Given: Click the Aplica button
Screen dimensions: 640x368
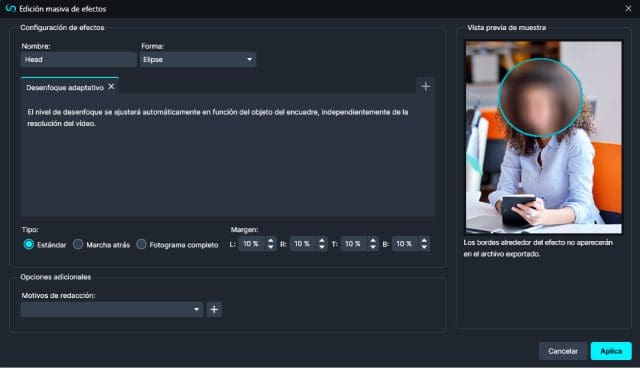Looking at the screenshot, I should [x=611, y=351].
